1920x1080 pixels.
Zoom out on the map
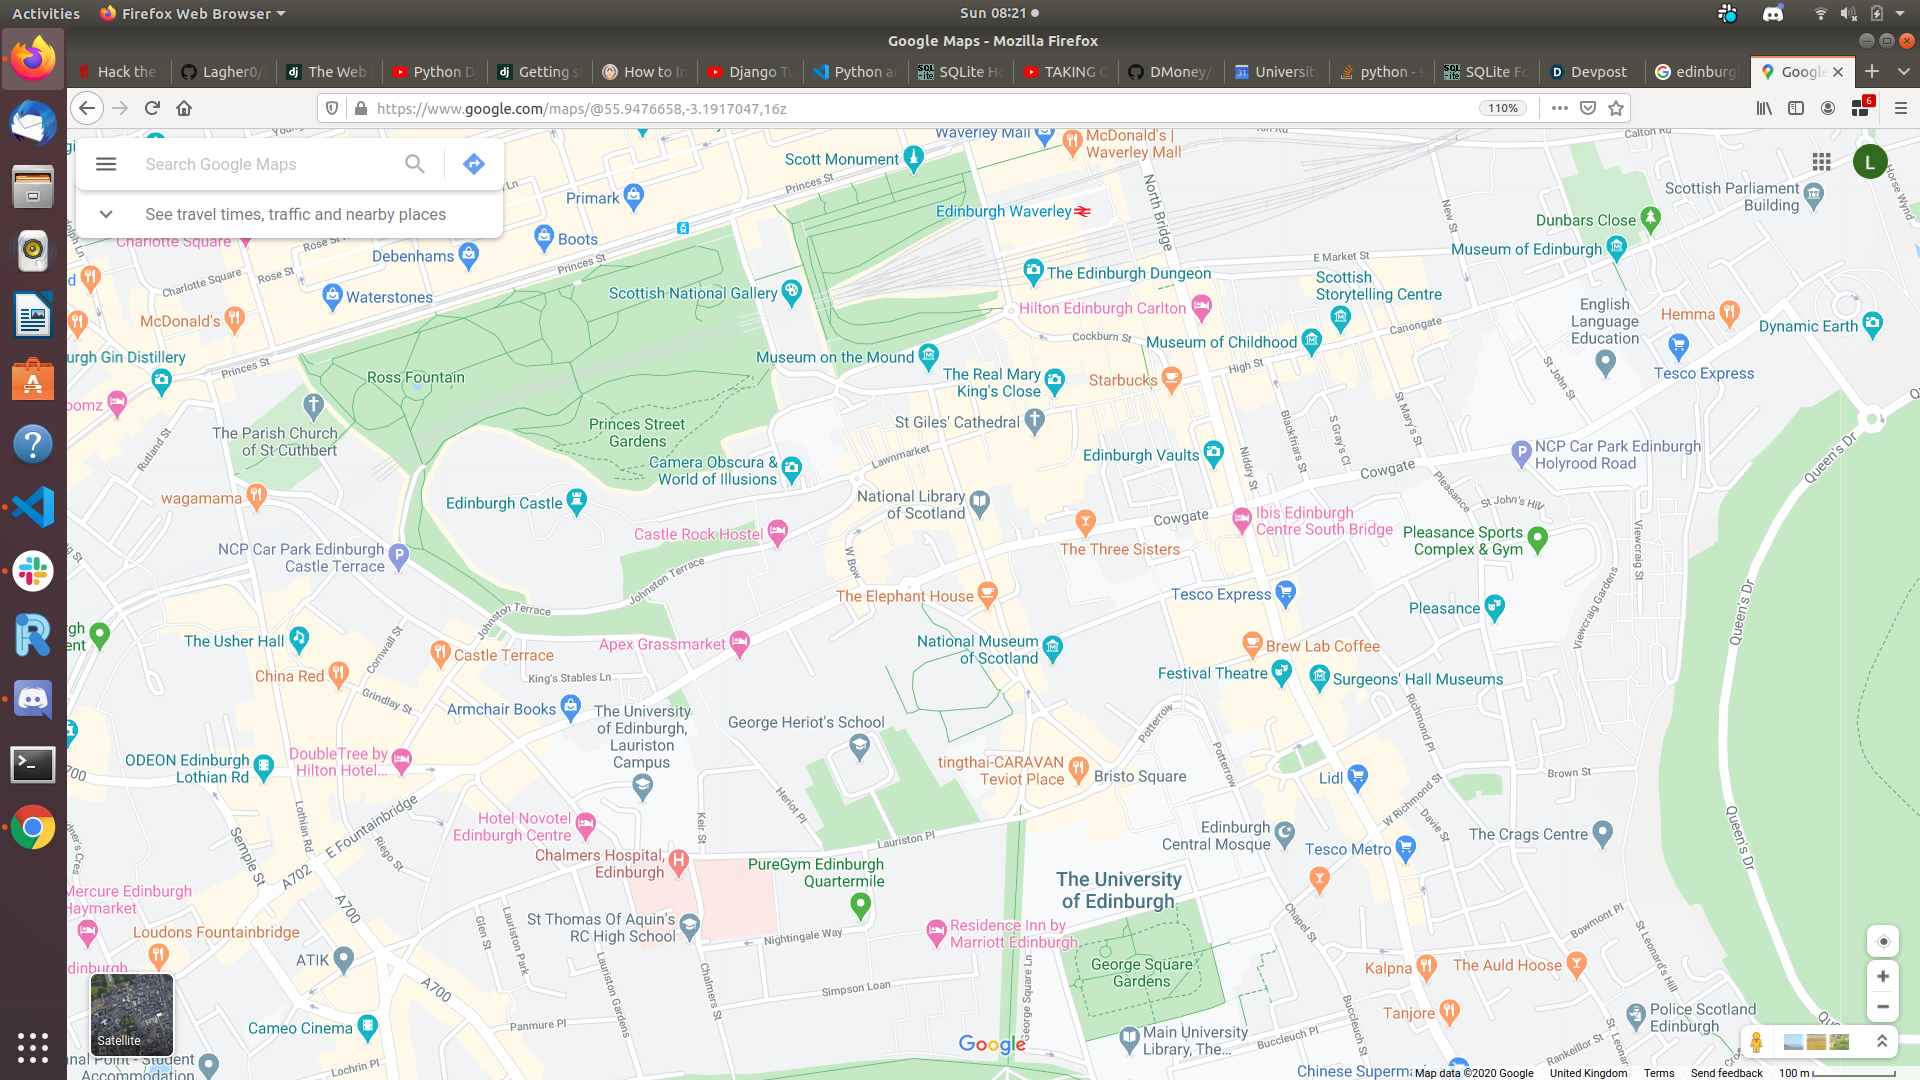[1883, 1007]
